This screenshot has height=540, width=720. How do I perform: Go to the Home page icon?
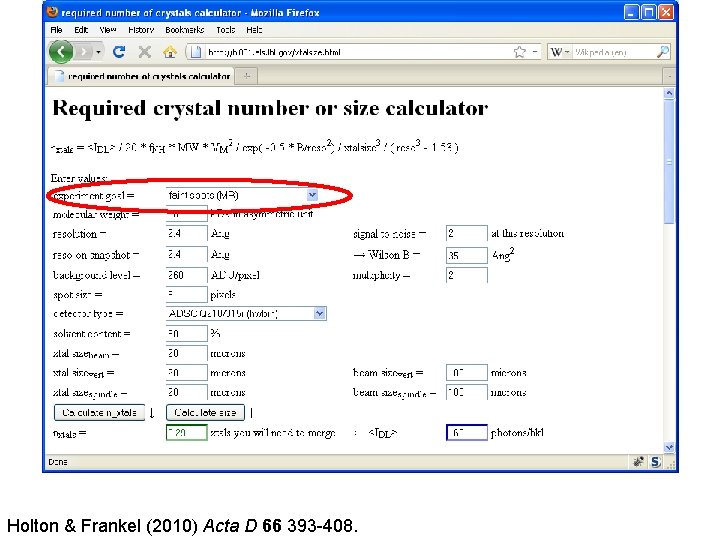click(x=170, y=52)
